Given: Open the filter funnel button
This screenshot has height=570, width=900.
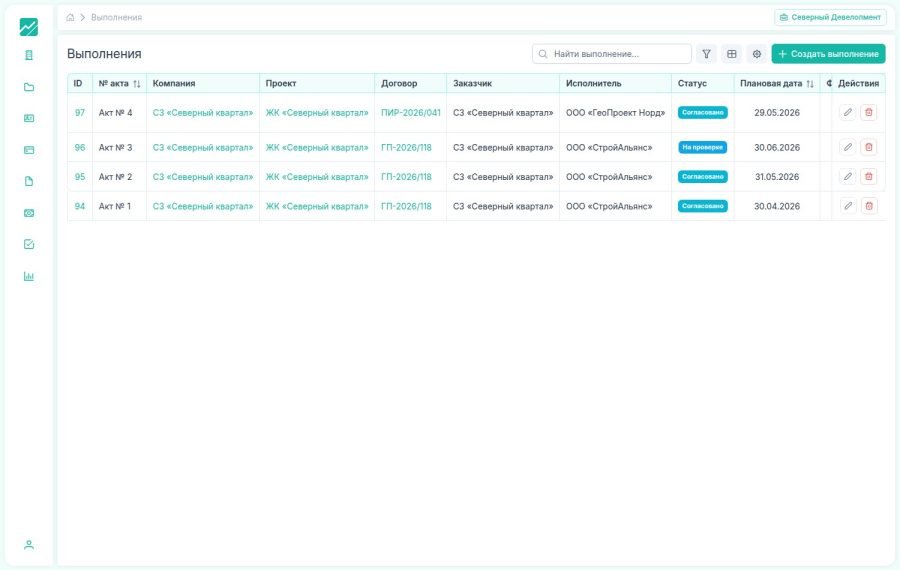Looking at the screenshot, I should click(707, 54).
